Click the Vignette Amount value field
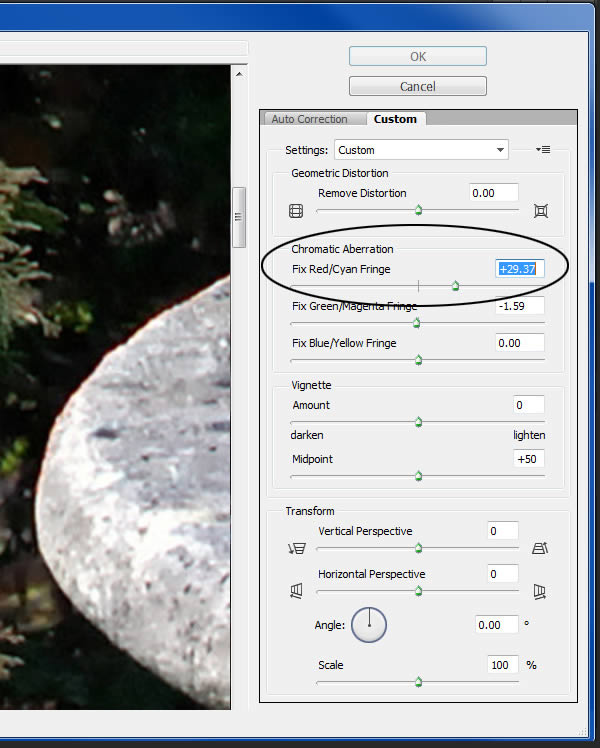Viewport: 600px width, 748px height. point(528,405)
